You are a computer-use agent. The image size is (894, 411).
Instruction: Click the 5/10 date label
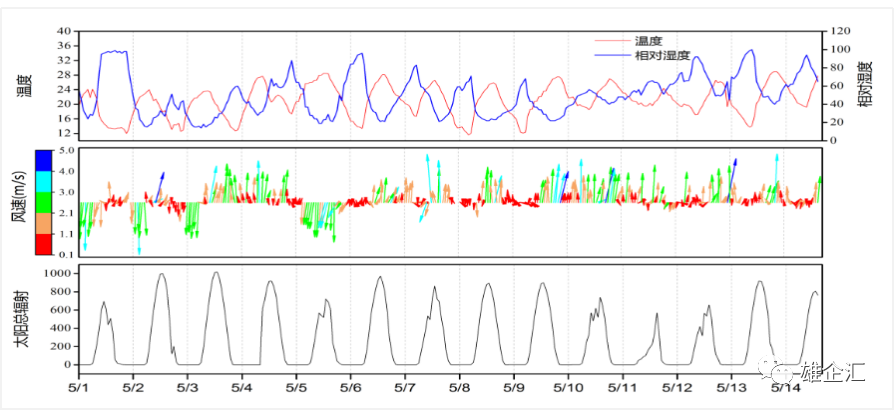568,386
